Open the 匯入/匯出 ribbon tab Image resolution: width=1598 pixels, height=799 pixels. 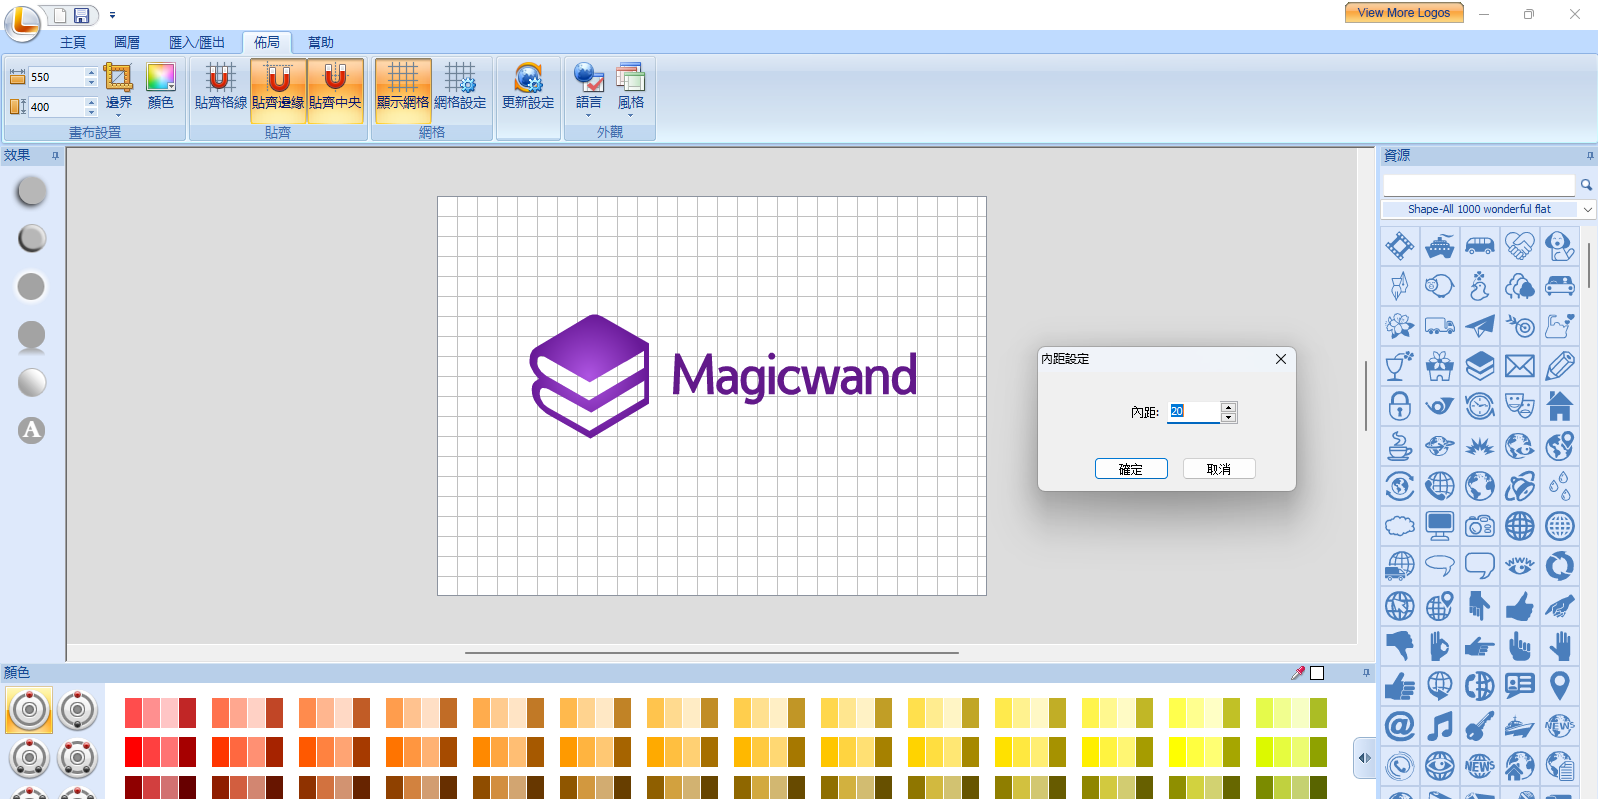[x=197, y=42]
